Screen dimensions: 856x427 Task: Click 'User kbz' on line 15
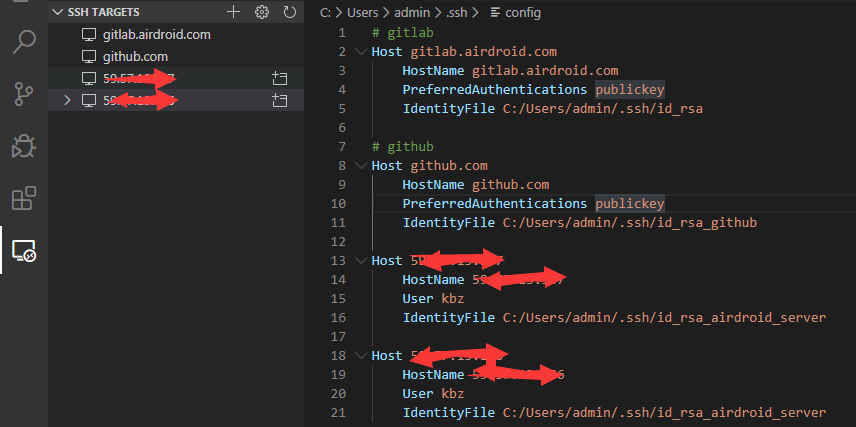click(433, 299)
